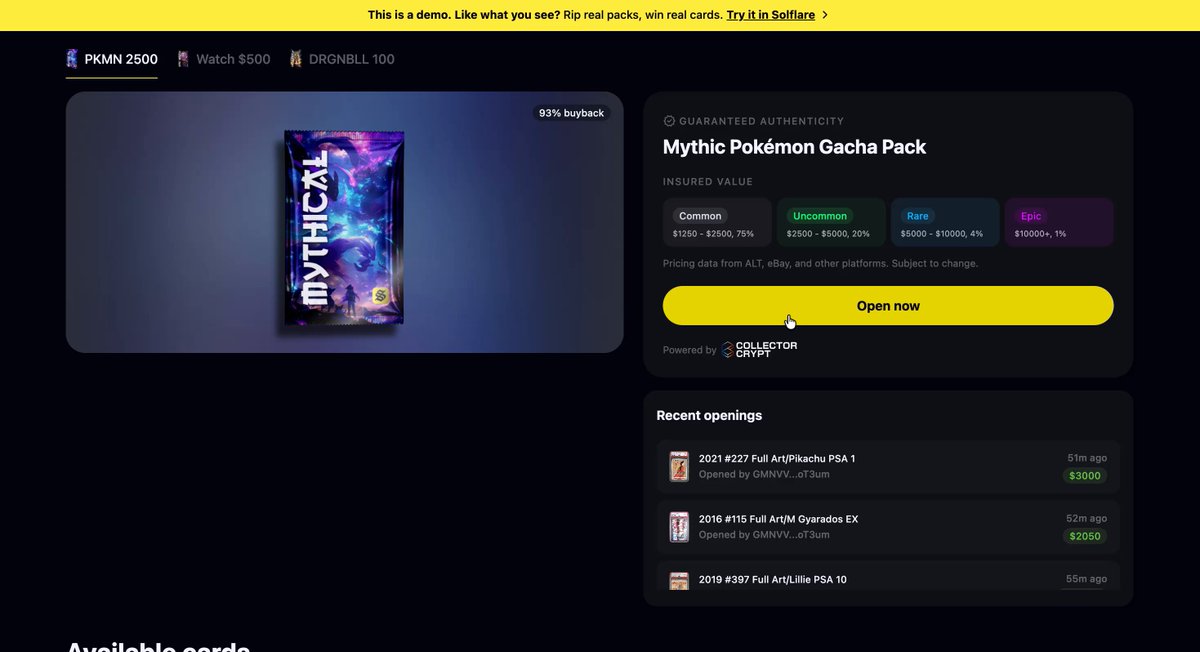Select the Epic rarity tier card
The width and height of the screenshot is (1200, 652).
(1059, 223)
